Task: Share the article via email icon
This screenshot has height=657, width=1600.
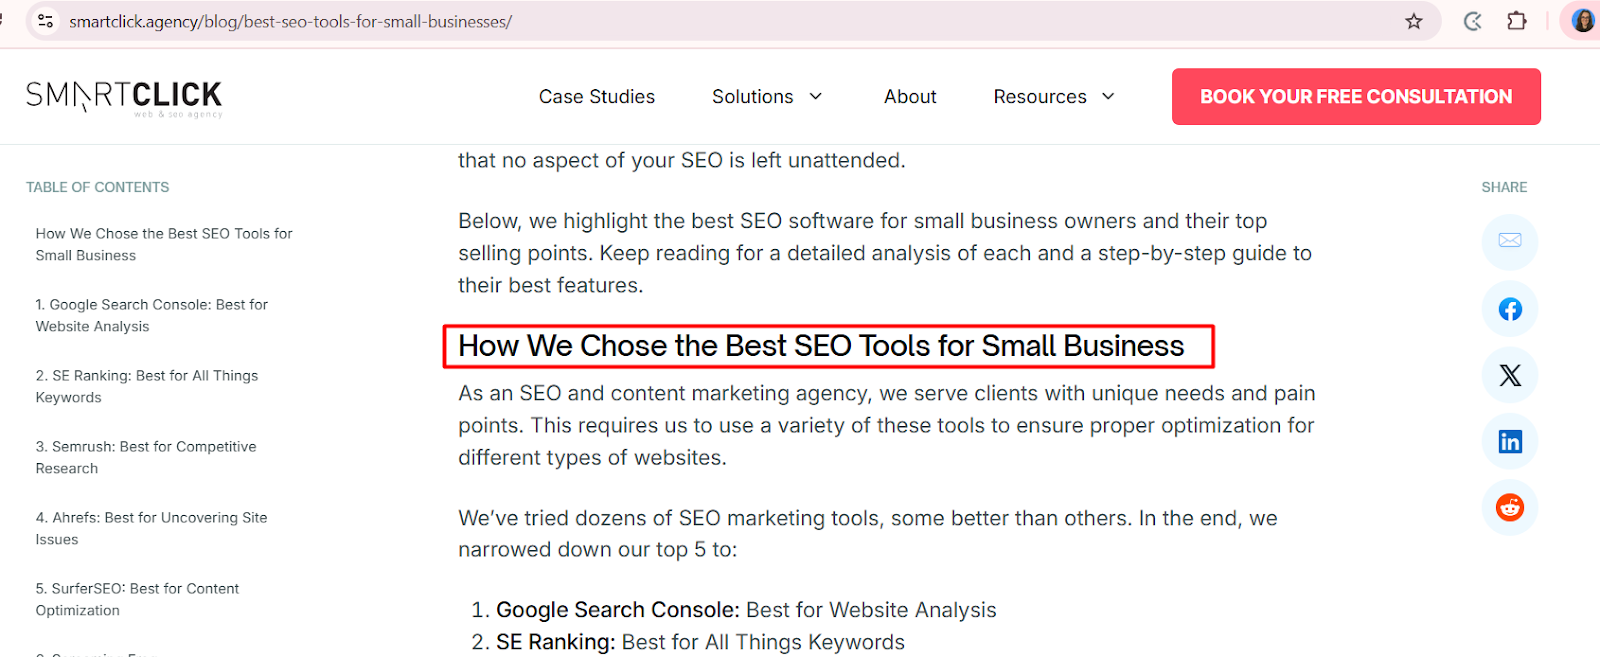Action: [1509, 242]
